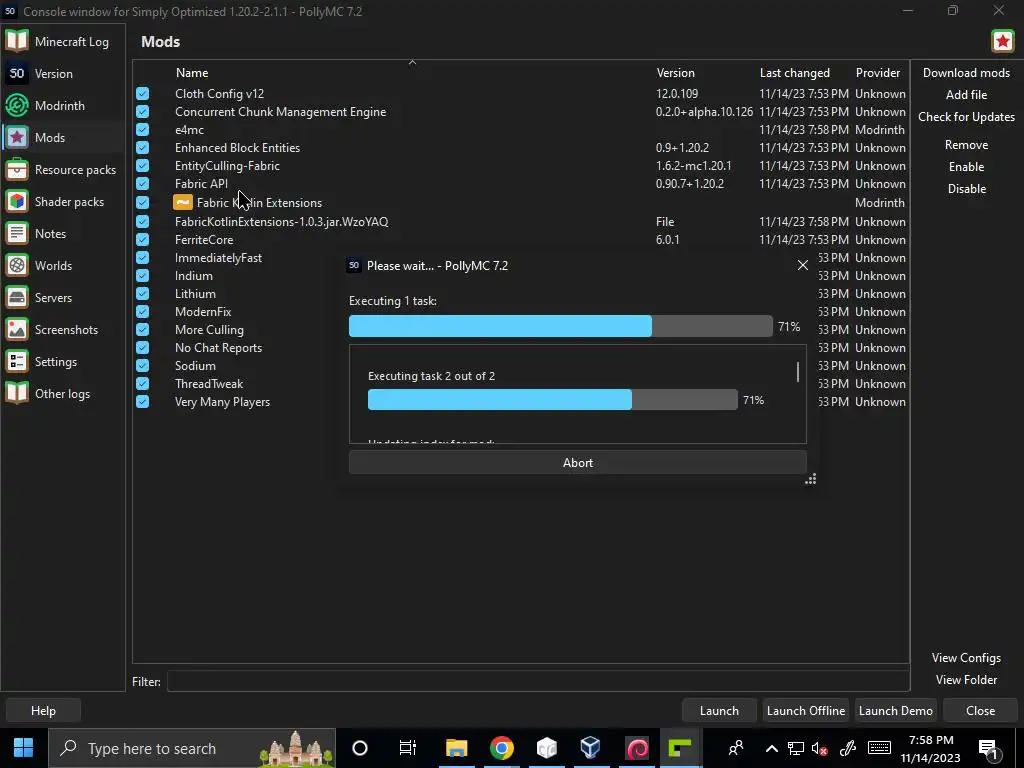1024x768 pixels.
Task: Focus the mod Filter input field
Action: [538, 681]
